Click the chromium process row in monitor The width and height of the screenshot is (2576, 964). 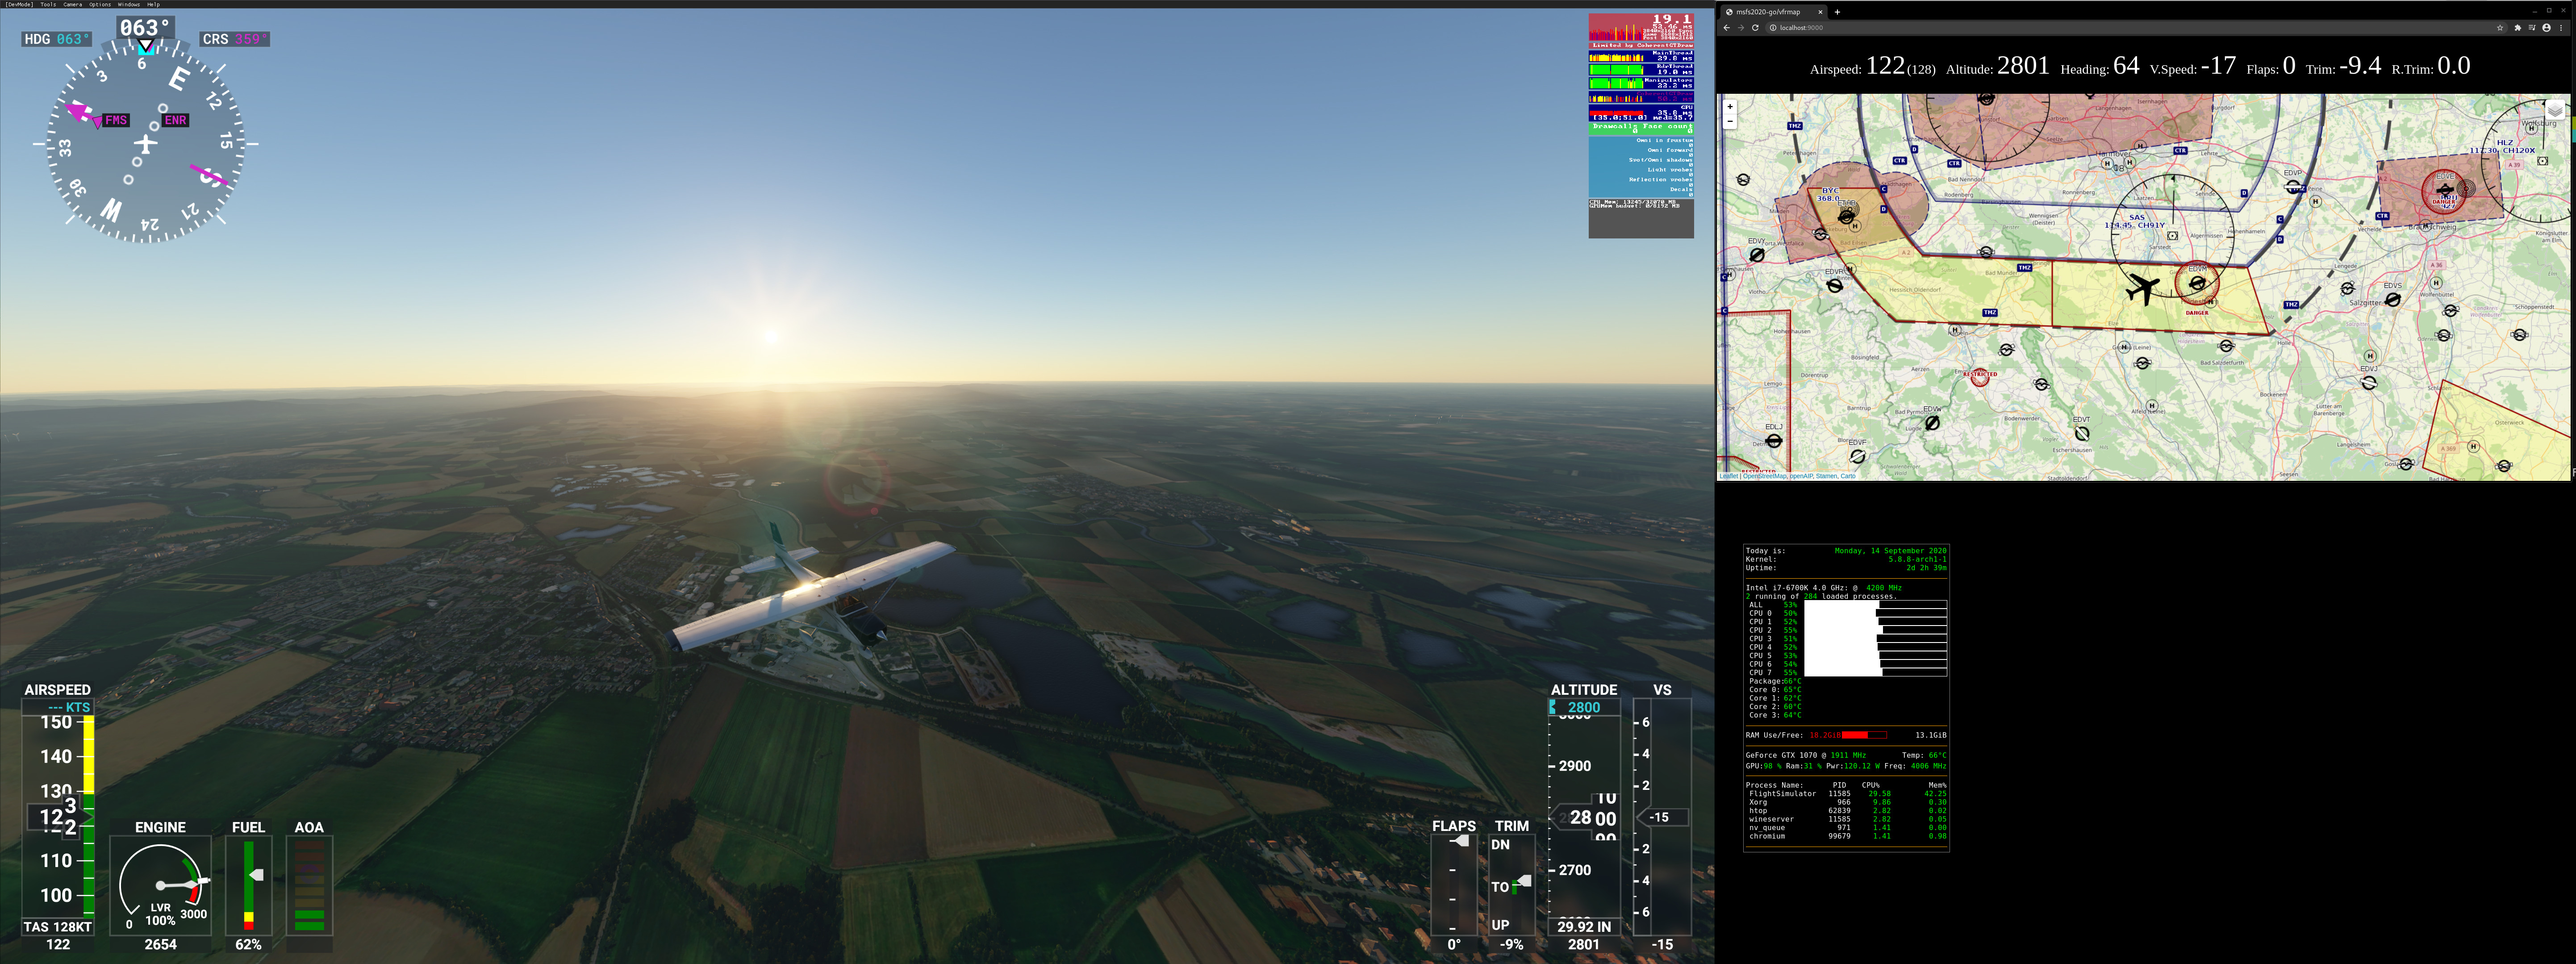tap(1846, 836)
